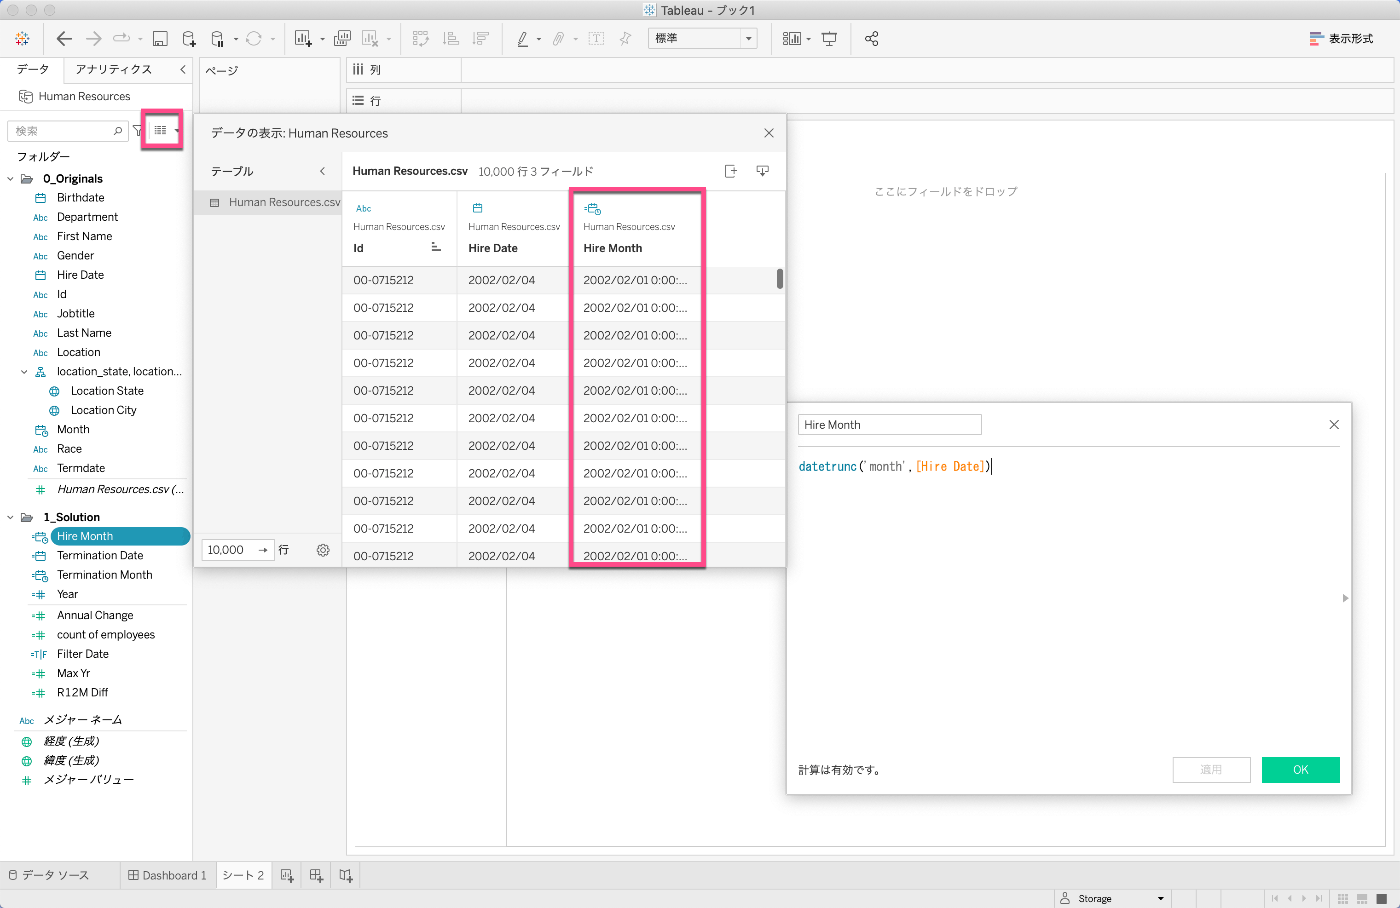Switch to the シート 2 tab

click(x=243, y=876)
